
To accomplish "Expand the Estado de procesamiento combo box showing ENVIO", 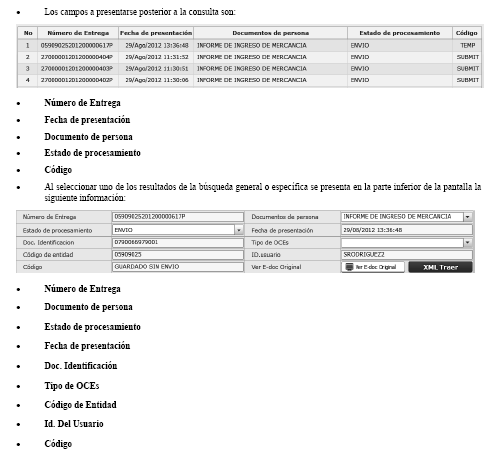I will tap(239, 230).
